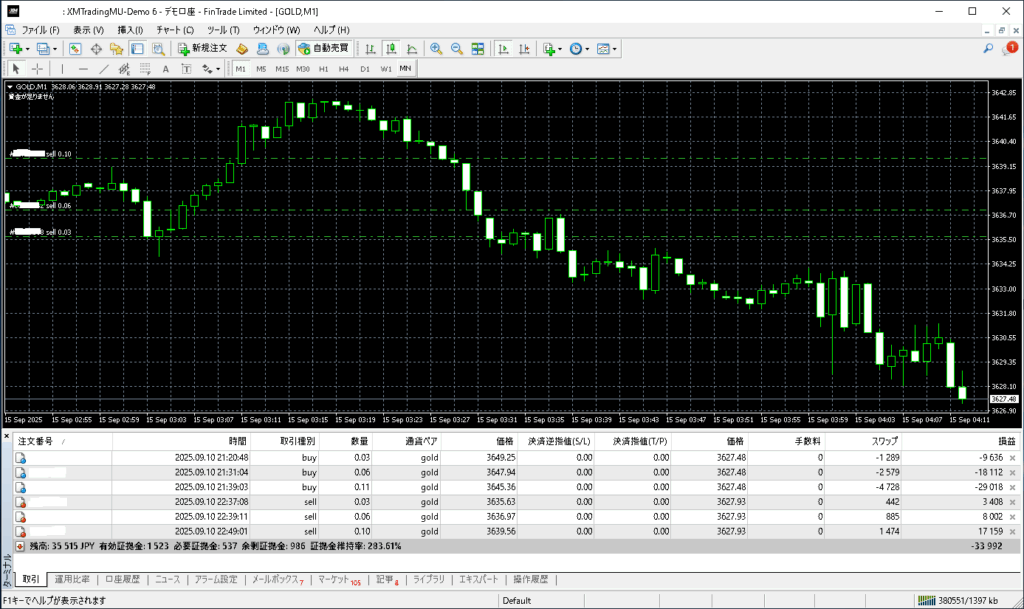The width and height of the screenshot is (1024, 609).
Task: Open the chart periods clock dropdown
Action: click(x=589, y=48)
